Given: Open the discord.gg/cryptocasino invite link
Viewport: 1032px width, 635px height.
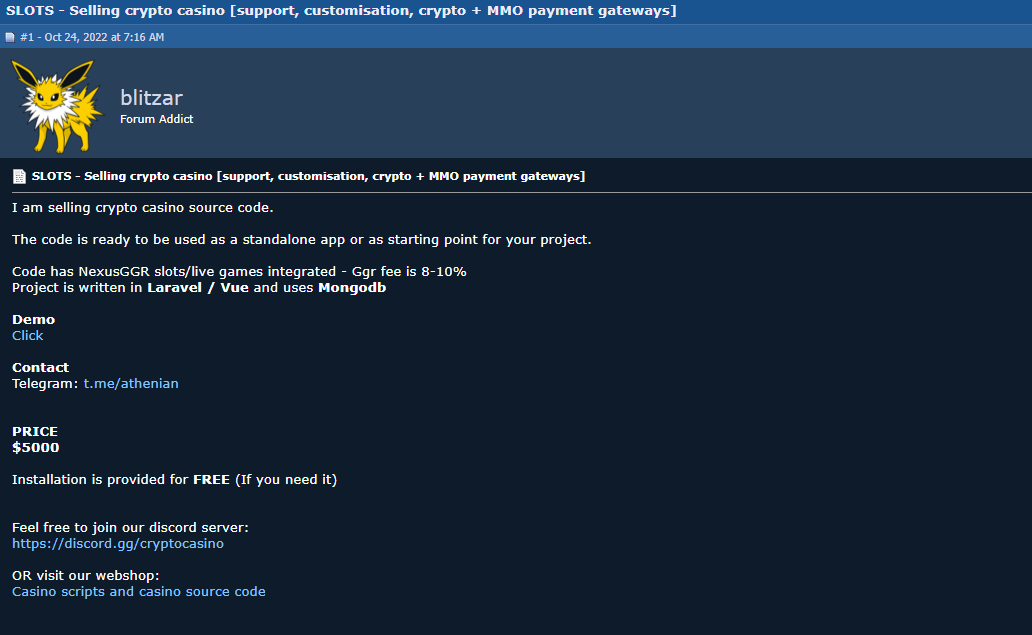Looking at the screenshot, I should click(x=118, y=544).
